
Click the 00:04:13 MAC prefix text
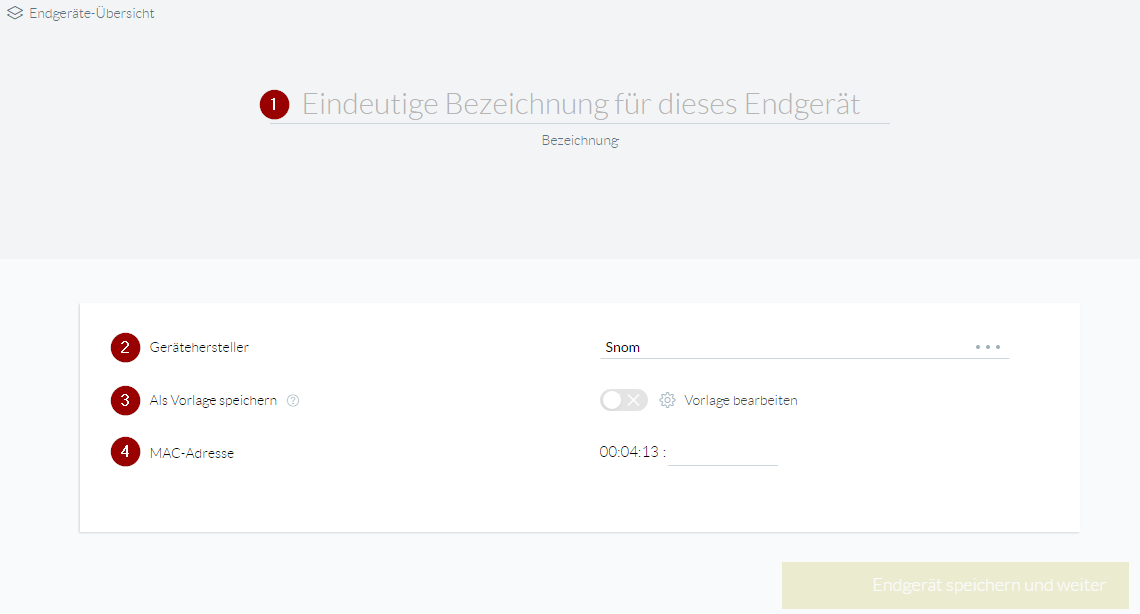[629, 452]
